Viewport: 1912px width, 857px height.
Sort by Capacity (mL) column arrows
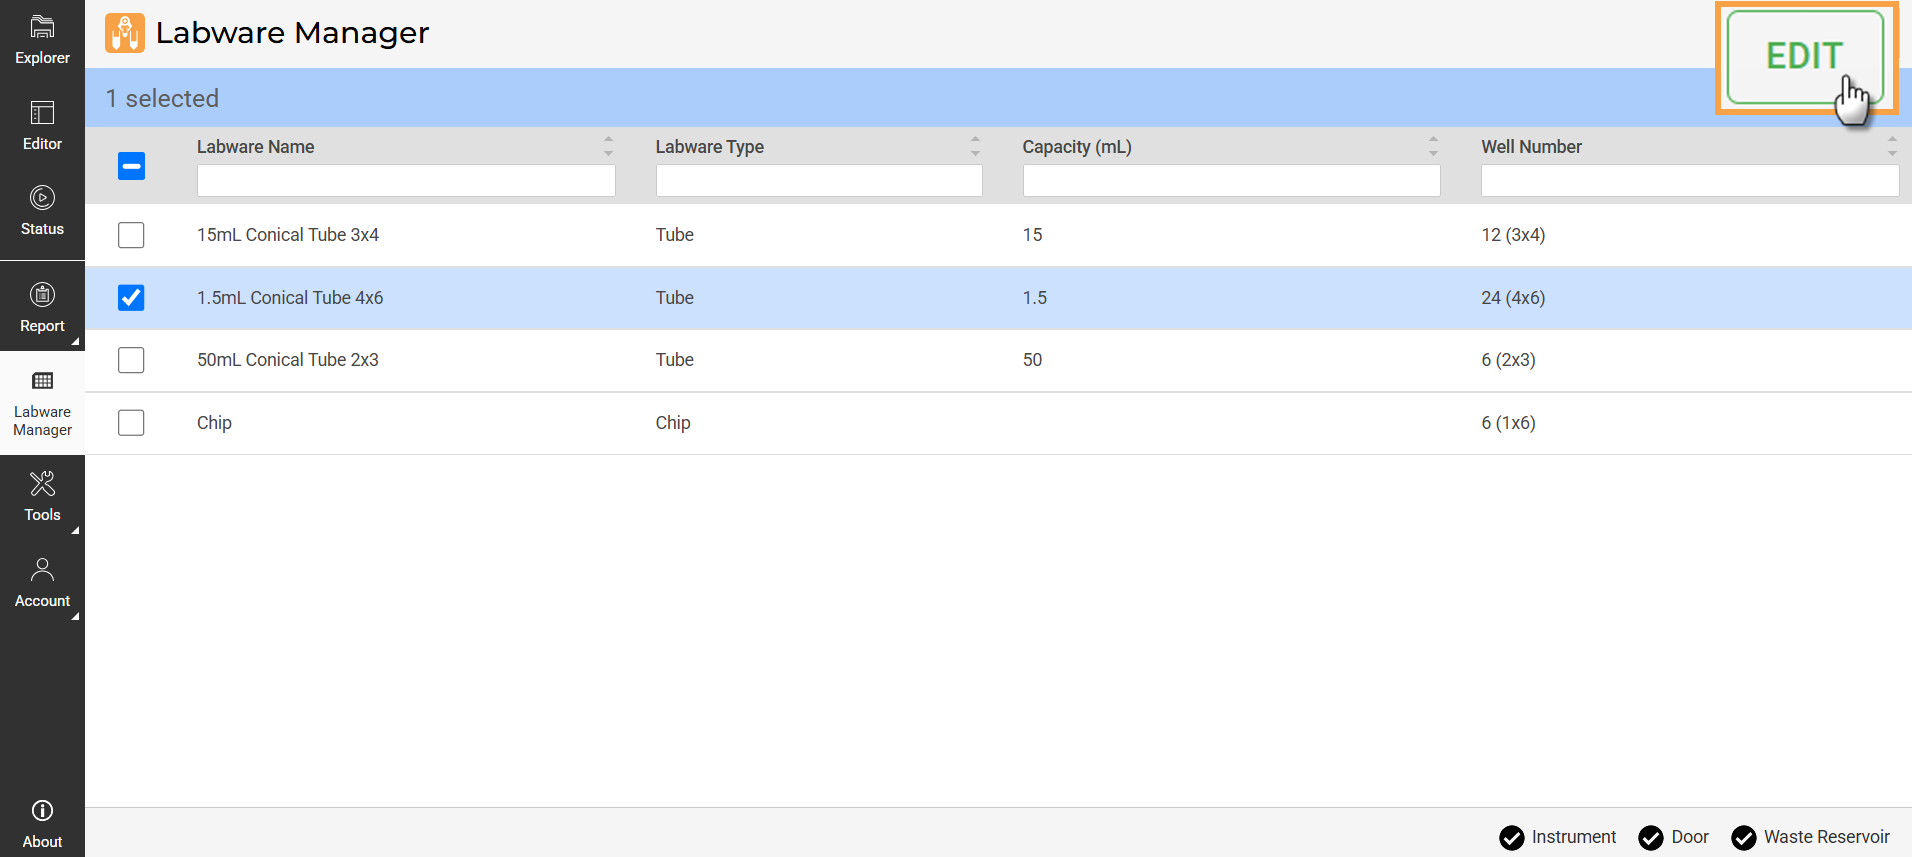click(x=1433, y=146)
